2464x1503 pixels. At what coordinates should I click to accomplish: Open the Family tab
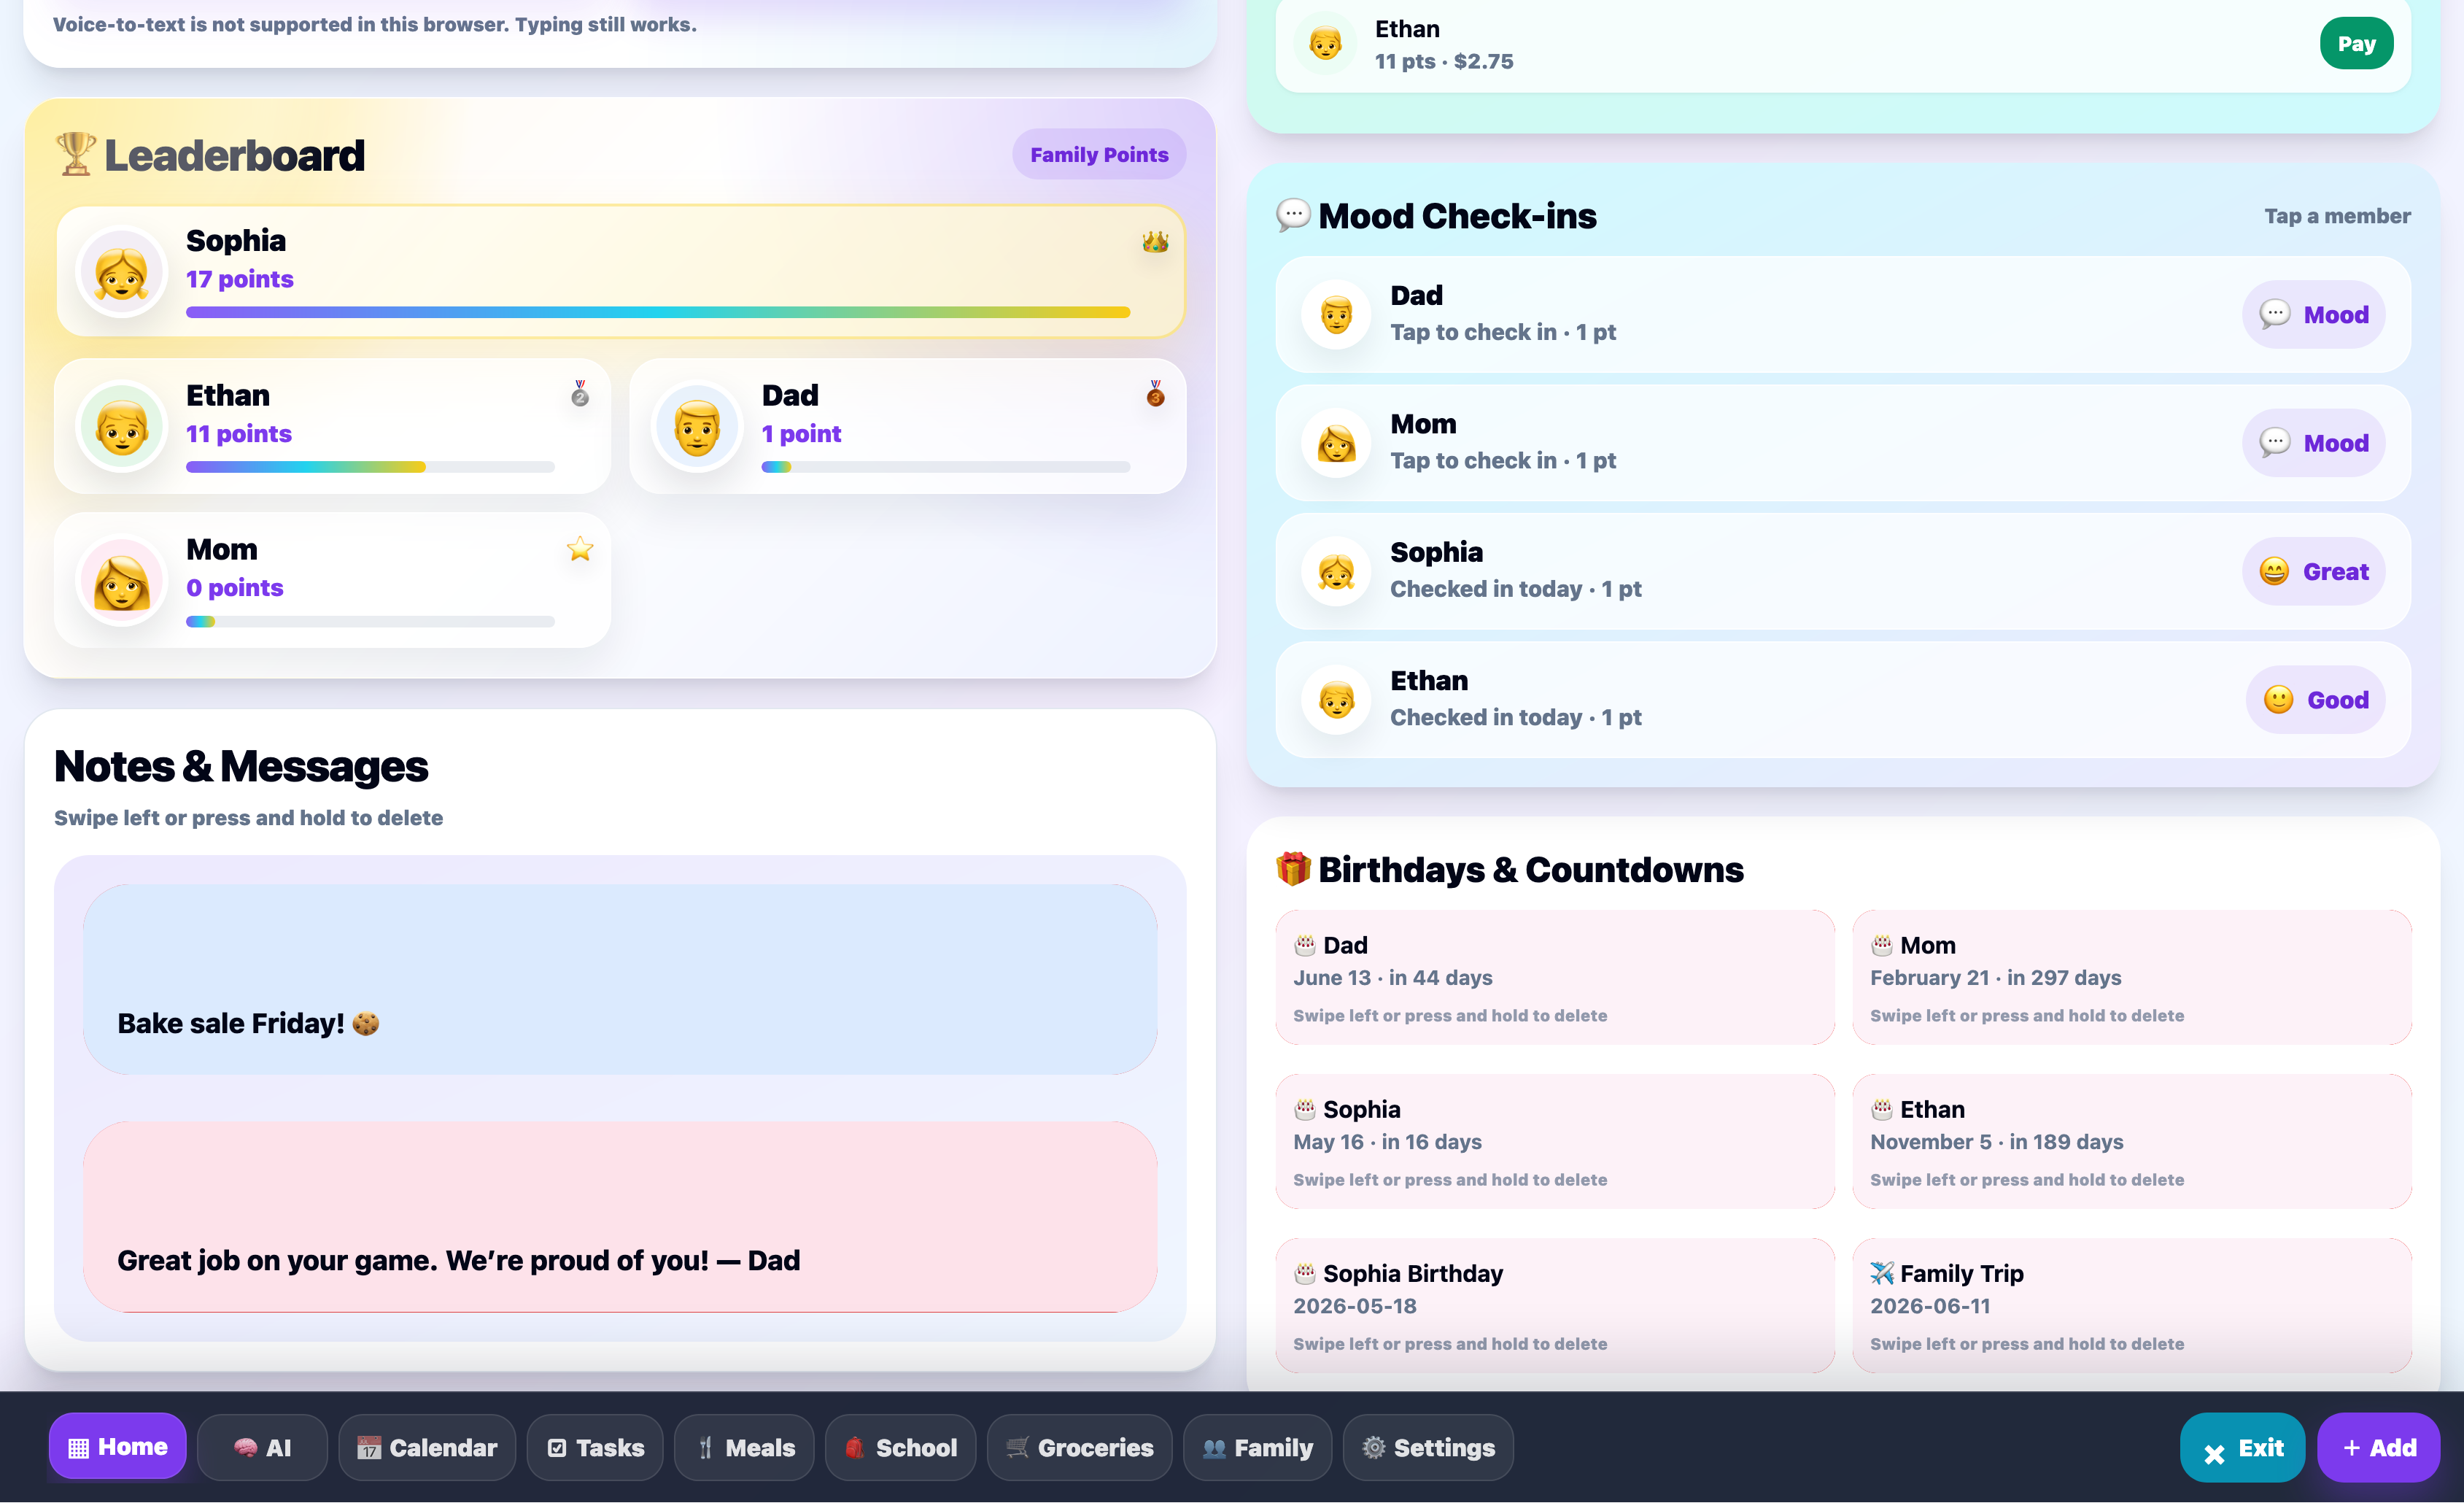(x=1257, y=1447)
